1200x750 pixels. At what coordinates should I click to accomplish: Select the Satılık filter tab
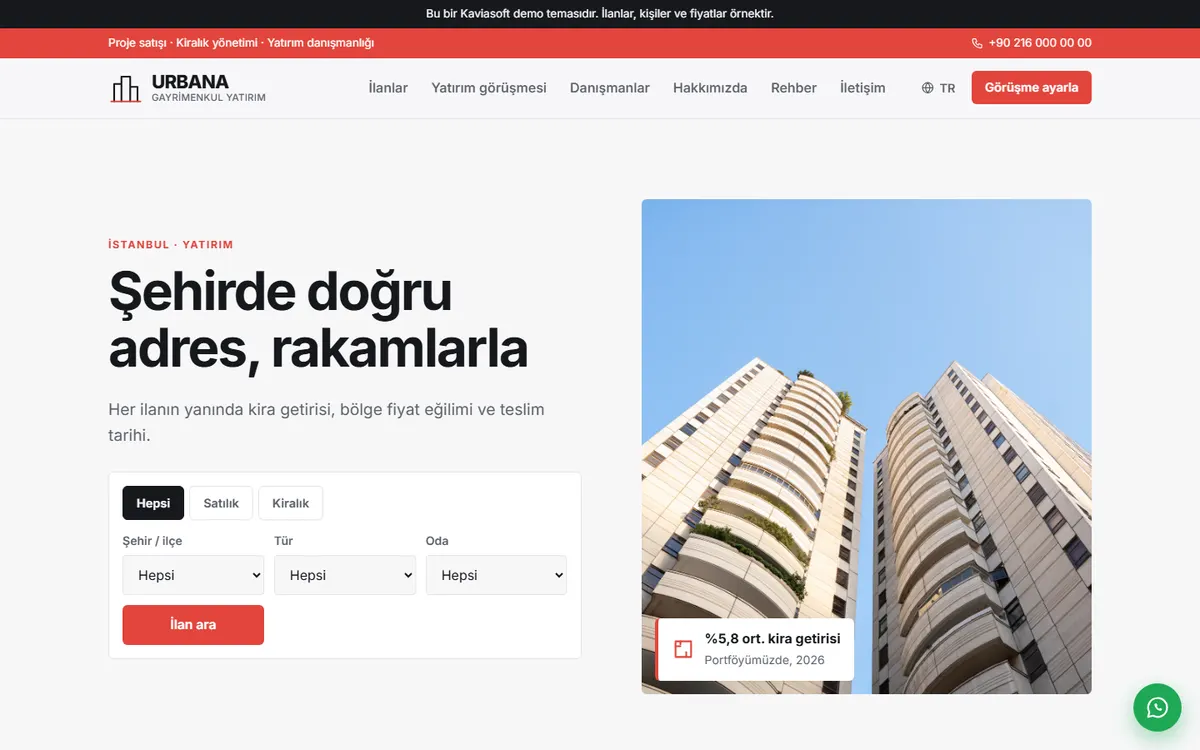click(221, 503)
